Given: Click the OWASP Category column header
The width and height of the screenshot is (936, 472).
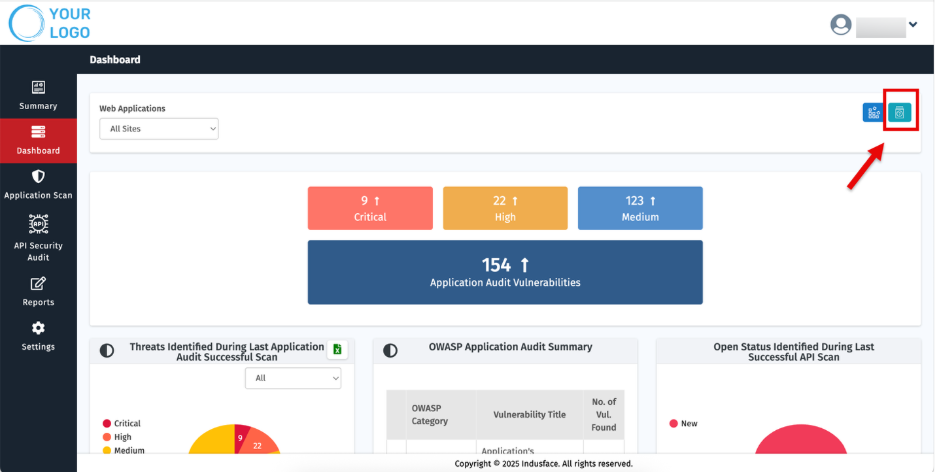Looking at the screenshot, I should pos(441,415).
